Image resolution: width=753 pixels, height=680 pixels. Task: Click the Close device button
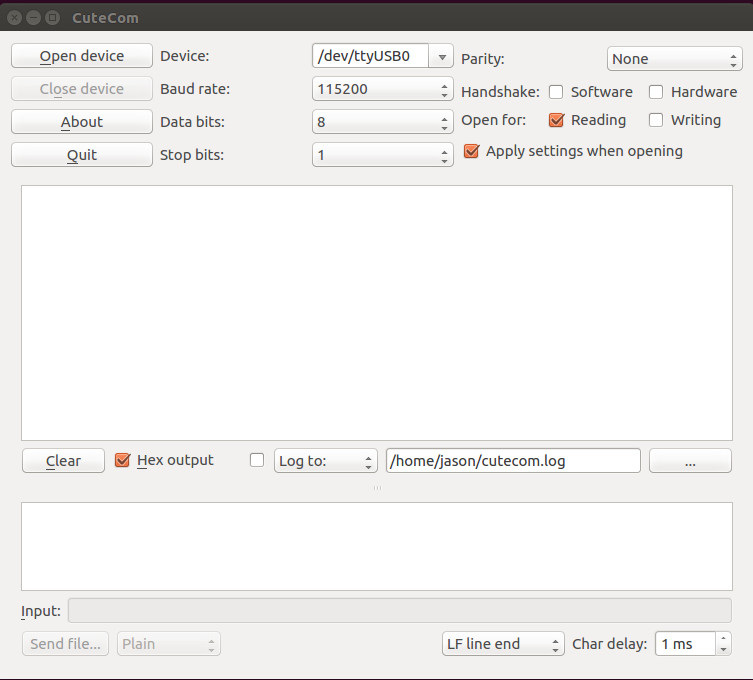click(82, 89)
